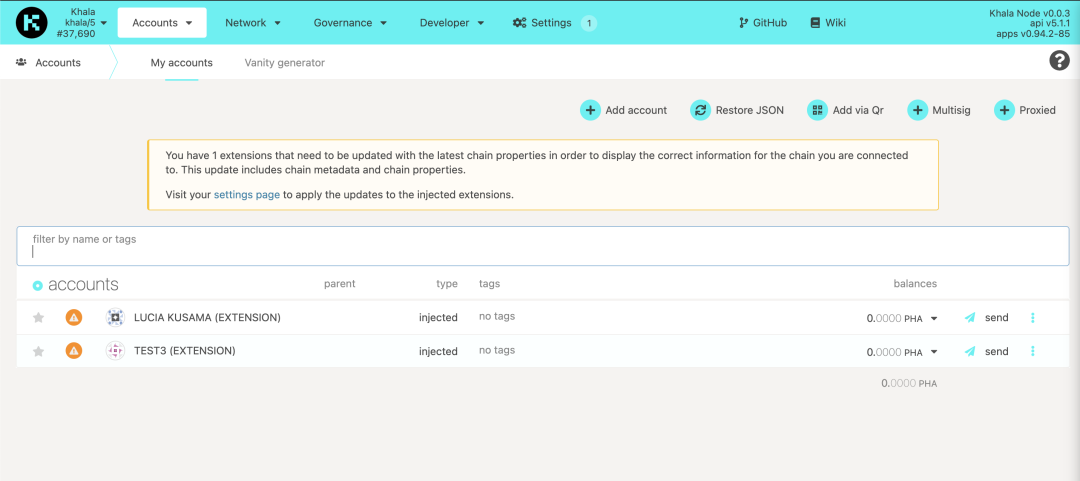Click the Restore JSON button
This screenshot has width=1080, height=481.
[x=737, y=110]
